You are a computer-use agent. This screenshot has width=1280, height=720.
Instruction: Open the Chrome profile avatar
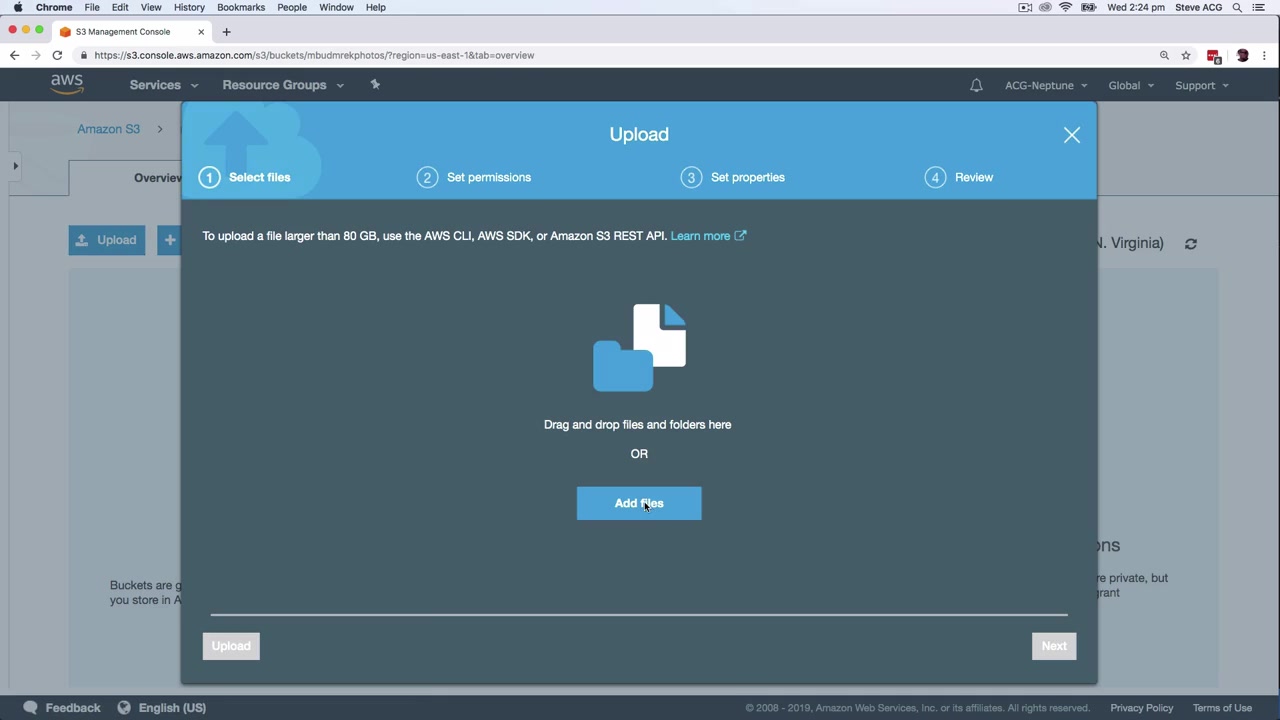pyautogui.click(x=1243, y=56)
